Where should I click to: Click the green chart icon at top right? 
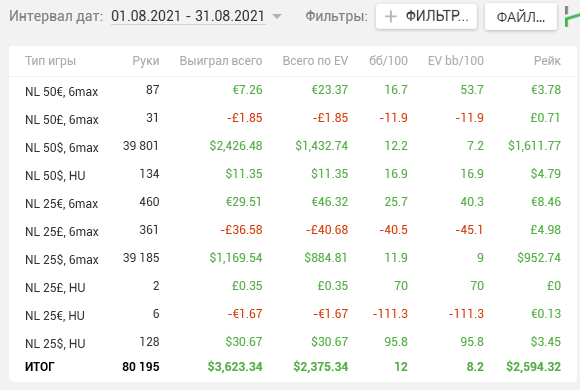[x=572, y=17]
